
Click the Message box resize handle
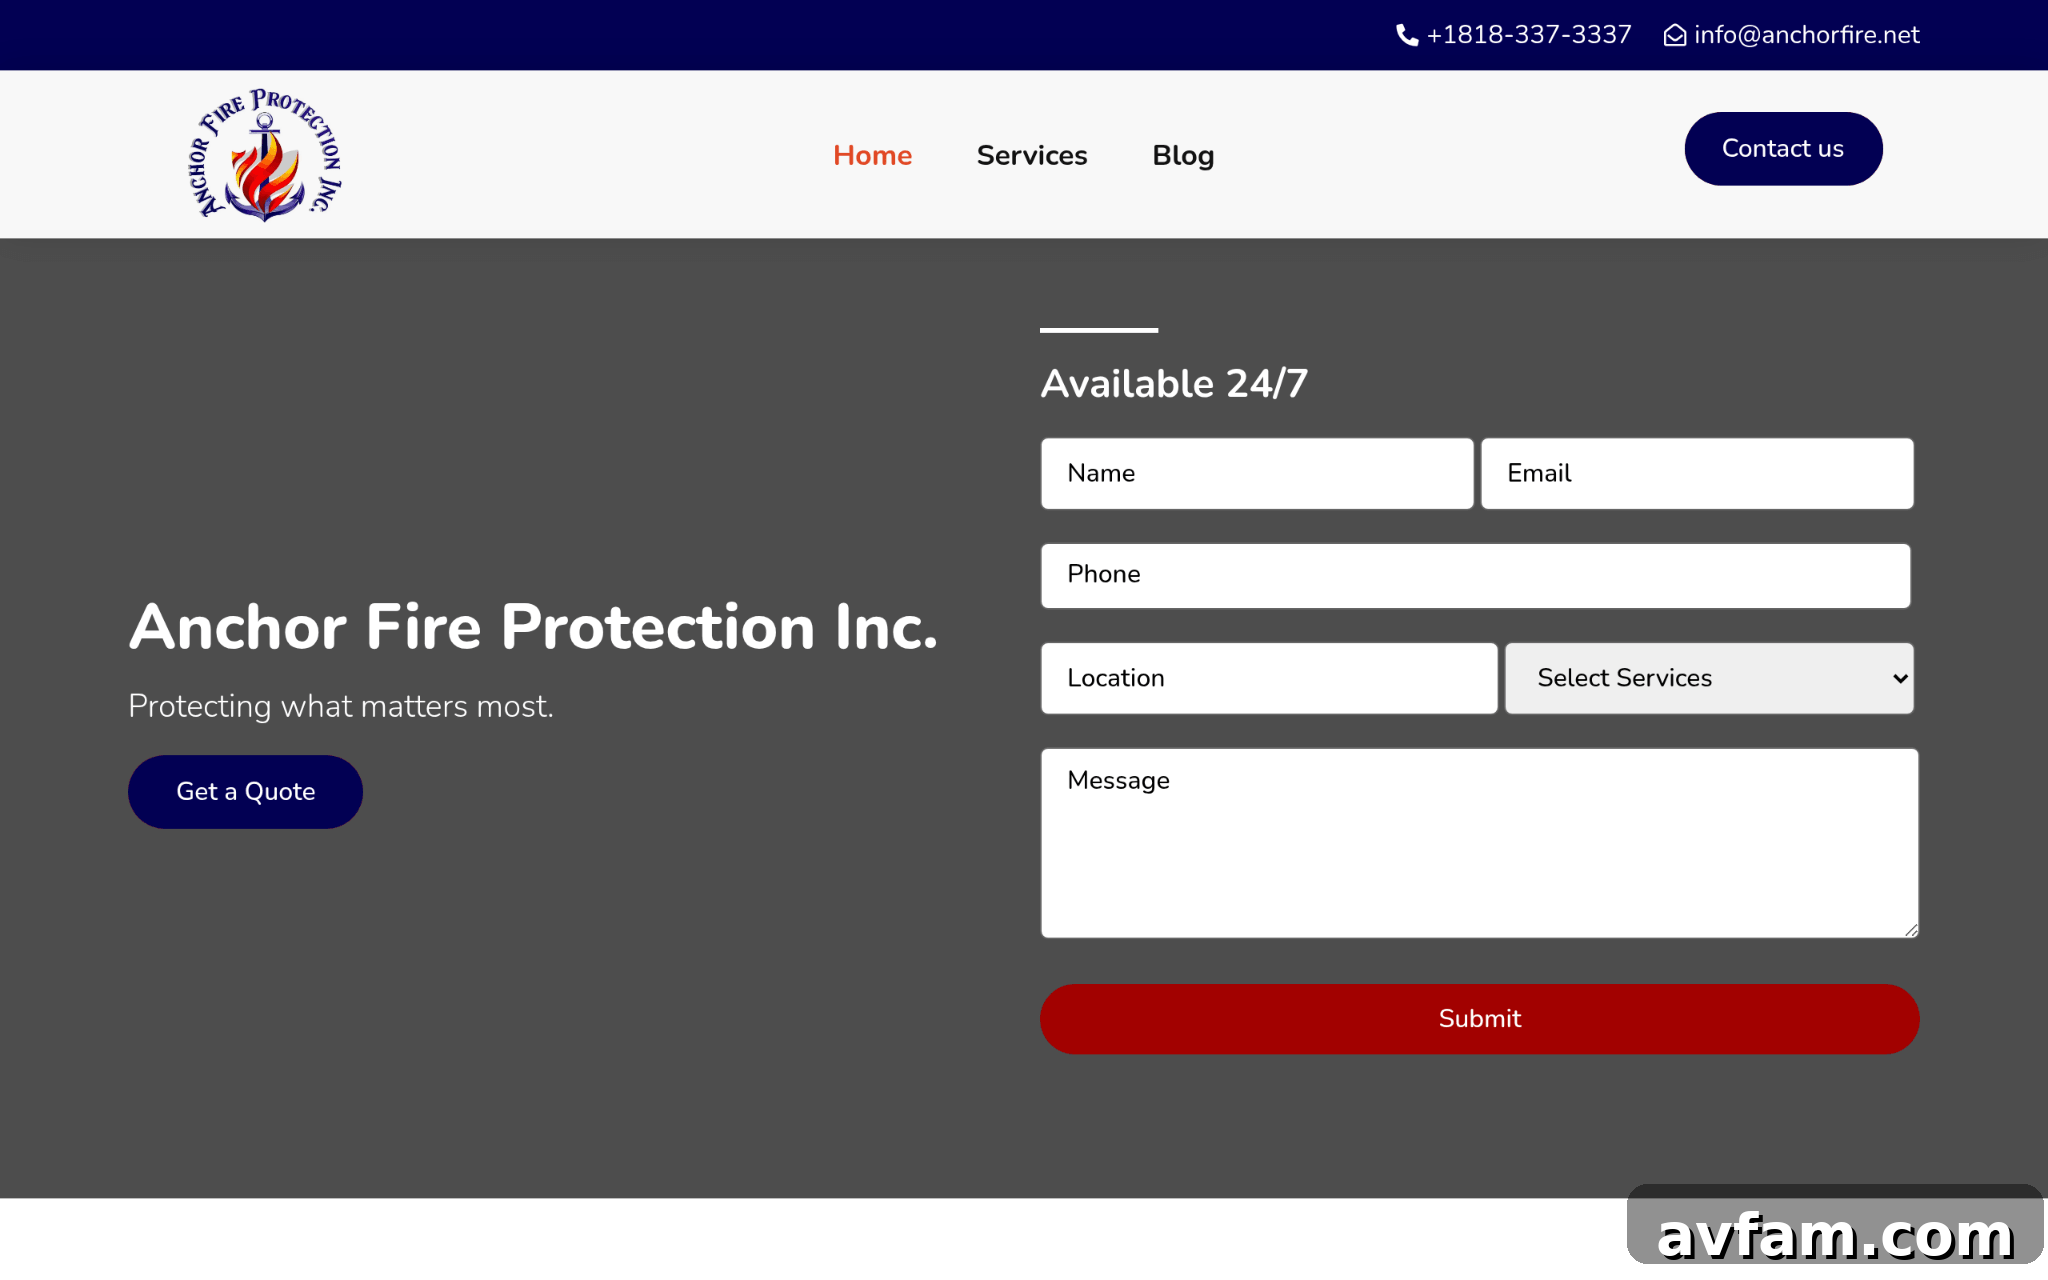[x=1911, y=930]
